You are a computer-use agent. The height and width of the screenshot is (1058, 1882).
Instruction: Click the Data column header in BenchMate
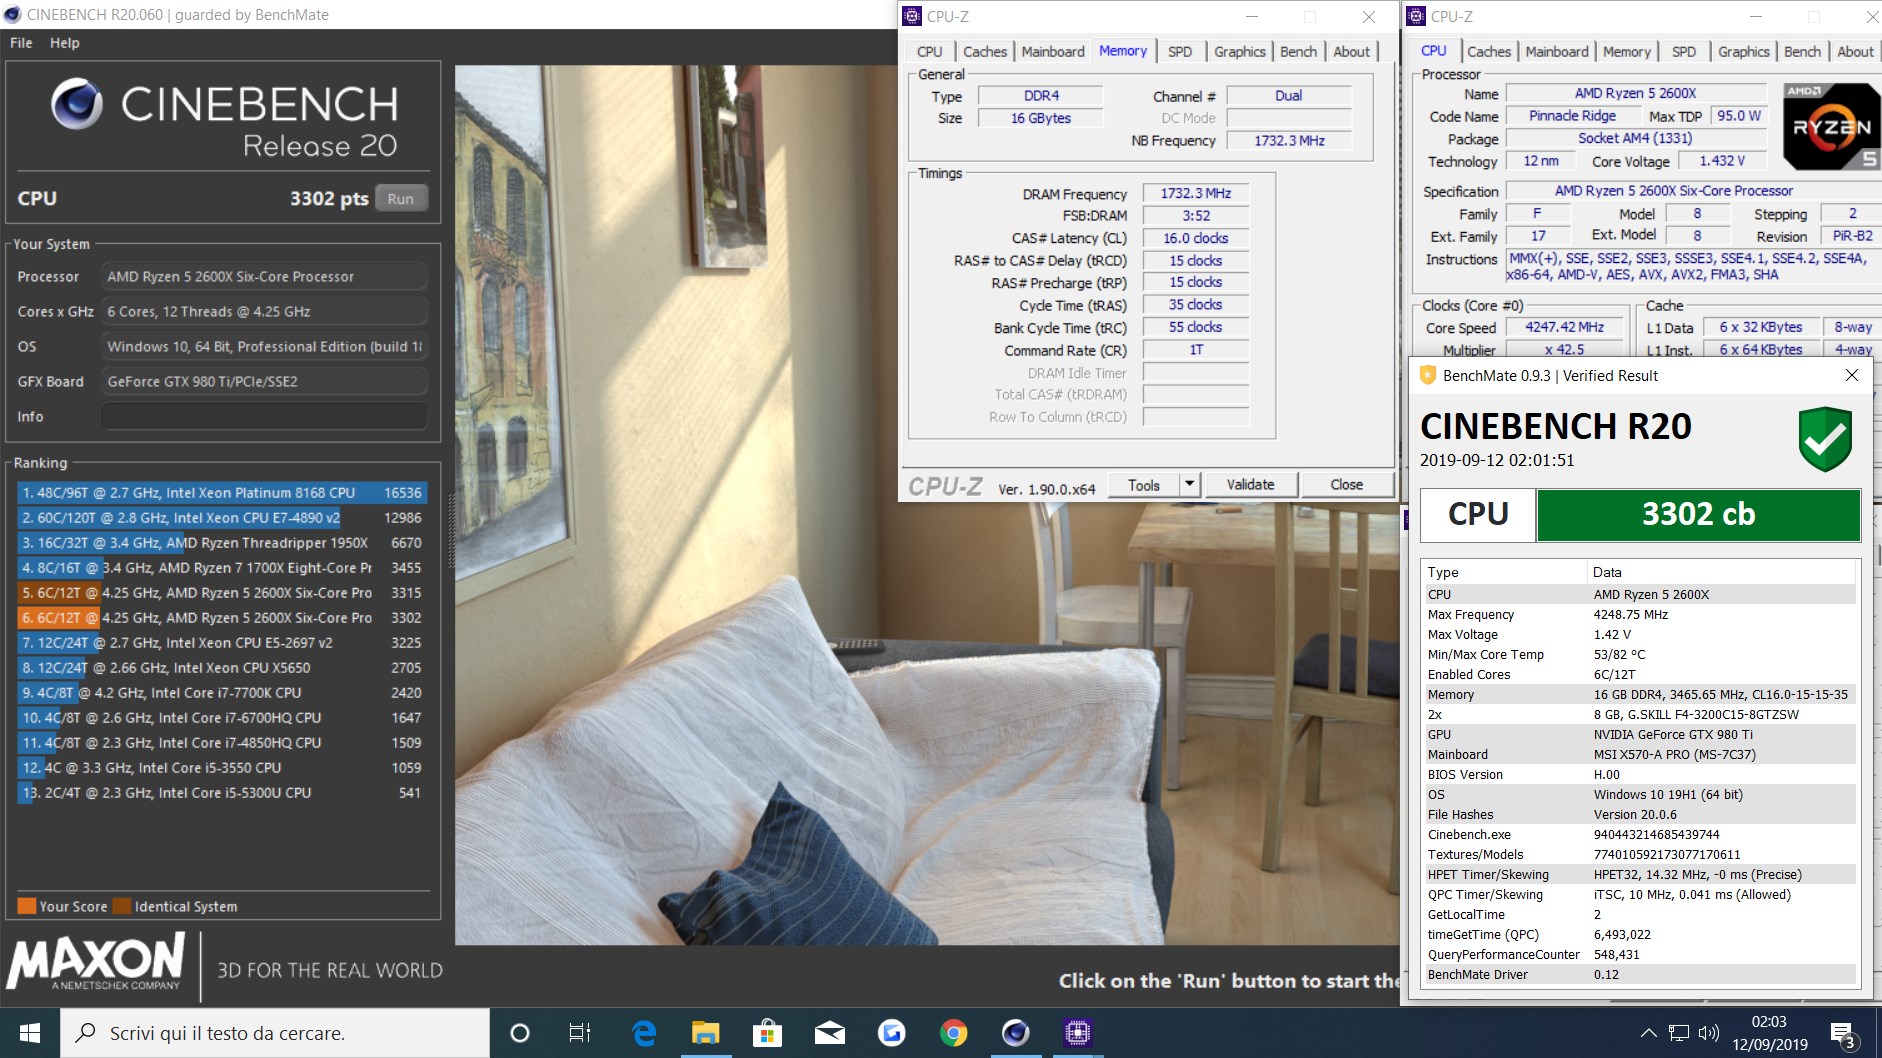click(x=1721, y=572)
